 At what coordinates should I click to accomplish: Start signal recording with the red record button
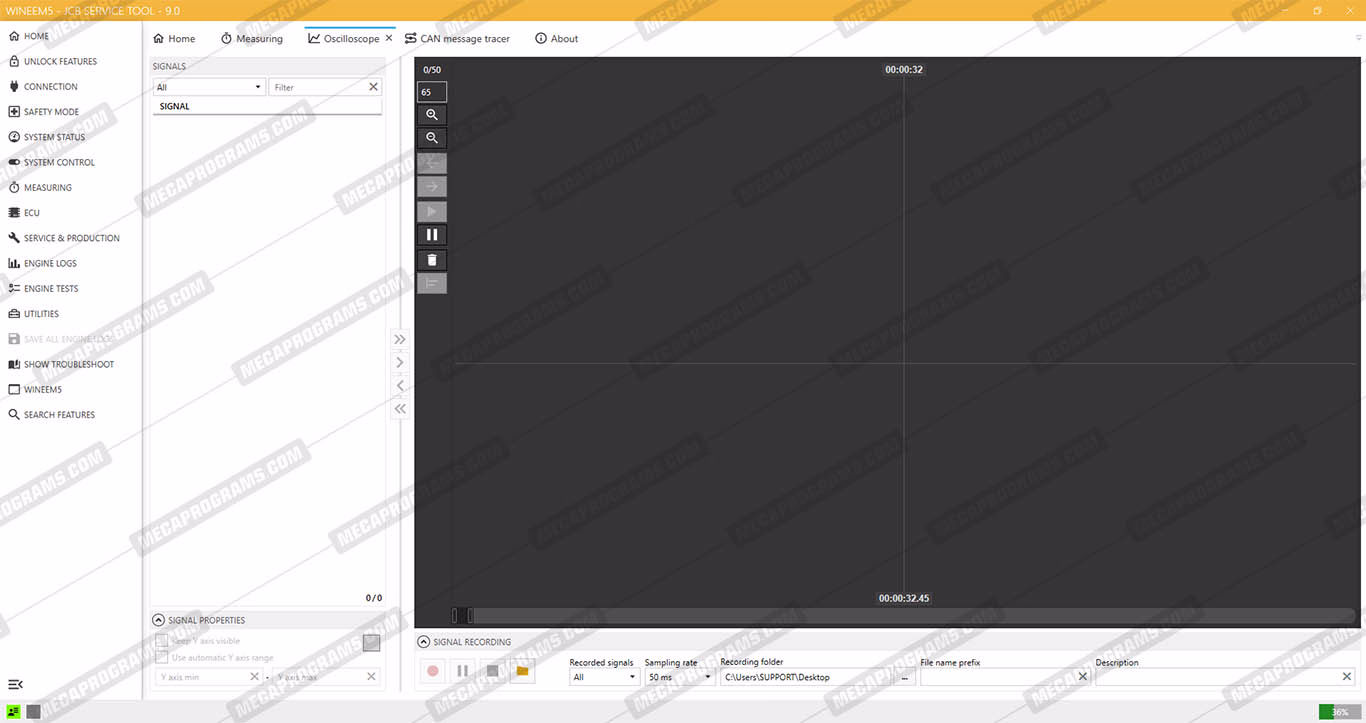click(x=433, y=671)
